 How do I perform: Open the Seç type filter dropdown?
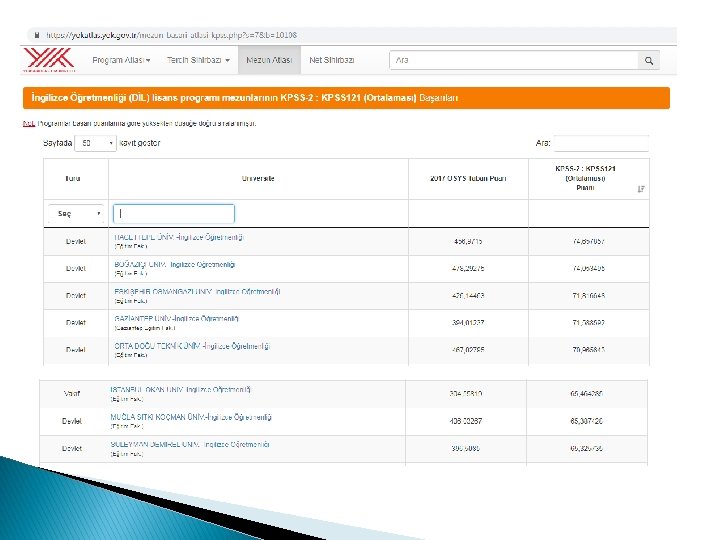76,214
